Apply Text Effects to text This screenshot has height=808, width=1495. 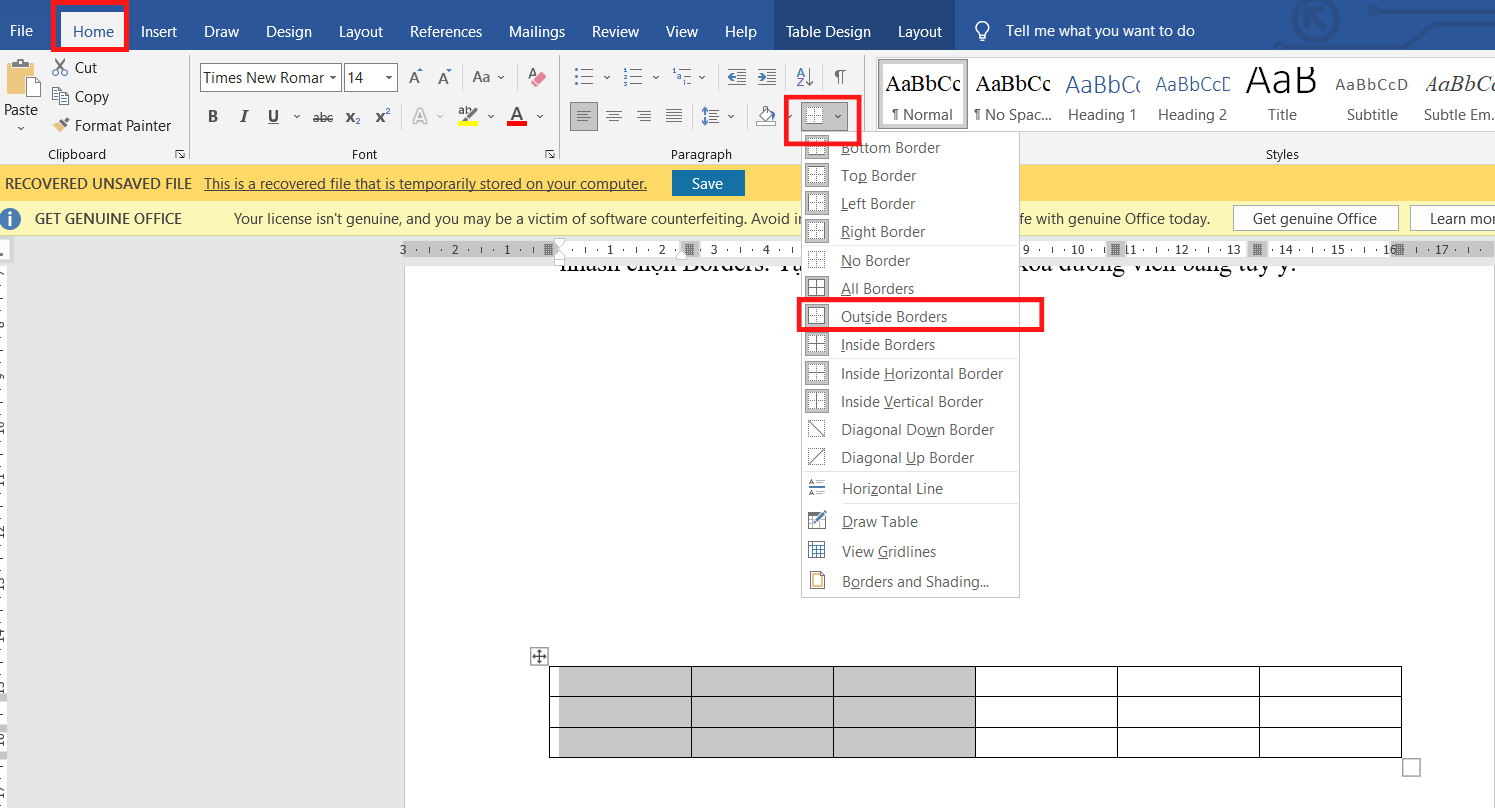coord(419,117)
